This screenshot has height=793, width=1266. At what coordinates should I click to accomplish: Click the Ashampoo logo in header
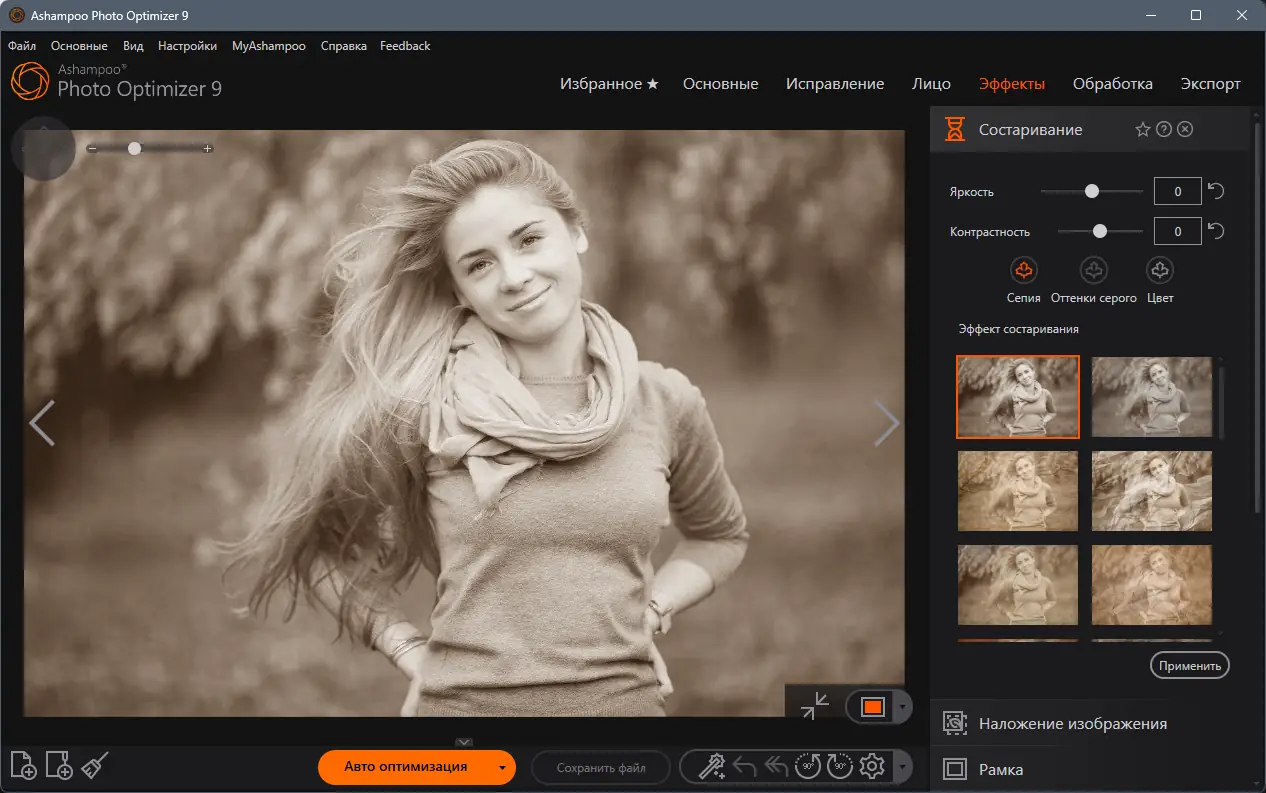[x=29, y=82]
